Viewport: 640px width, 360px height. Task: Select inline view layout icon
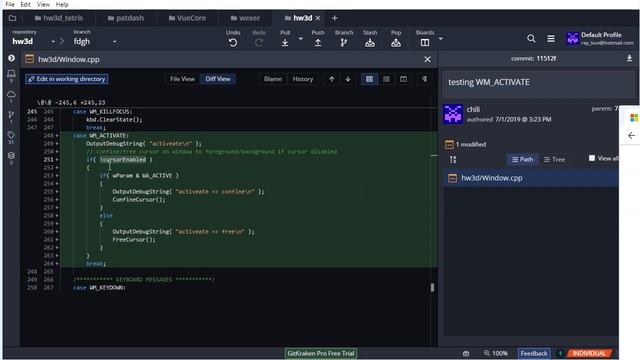point(386,79)
